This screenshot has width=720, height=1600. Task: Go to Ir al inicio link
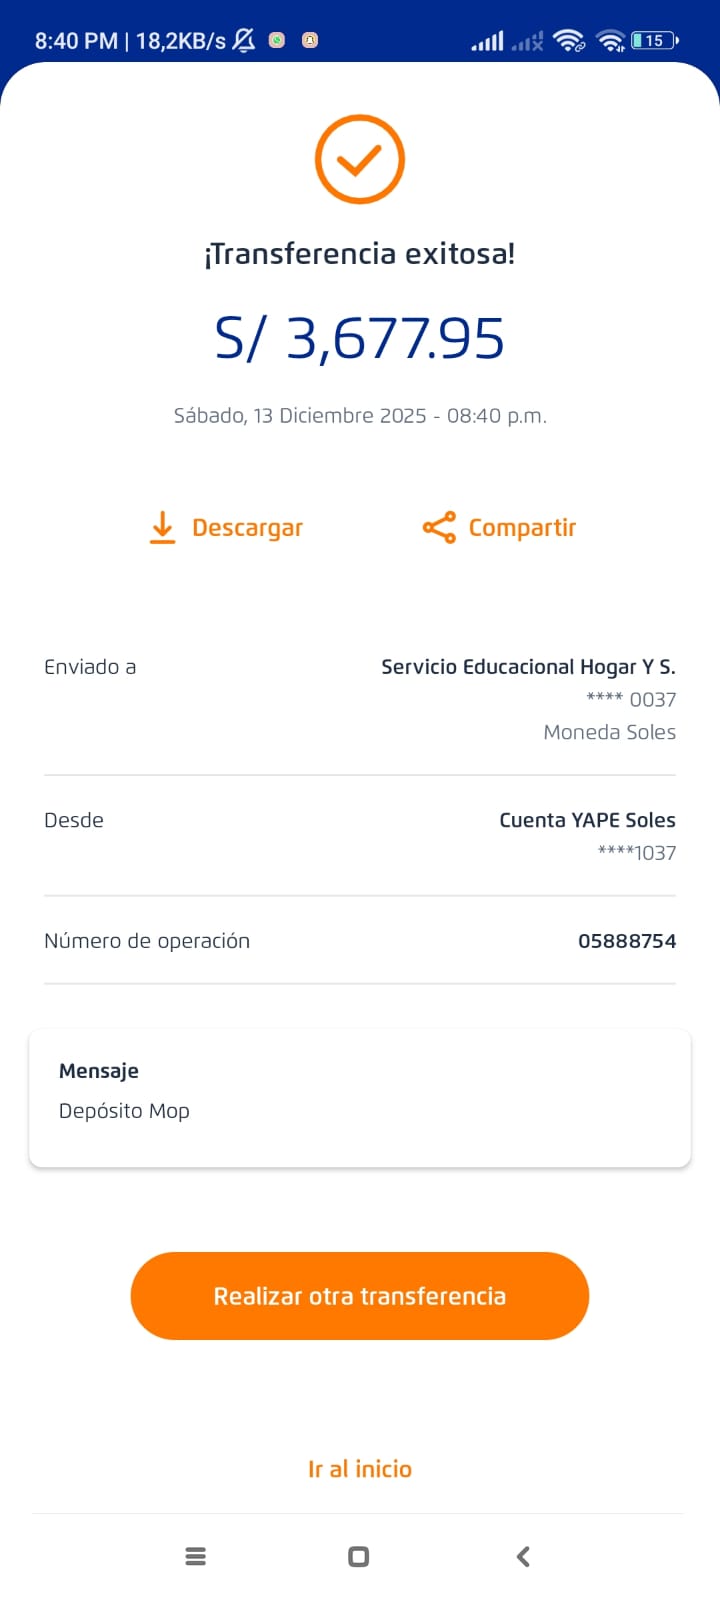pyautogui.click(x=360, y=1469)
